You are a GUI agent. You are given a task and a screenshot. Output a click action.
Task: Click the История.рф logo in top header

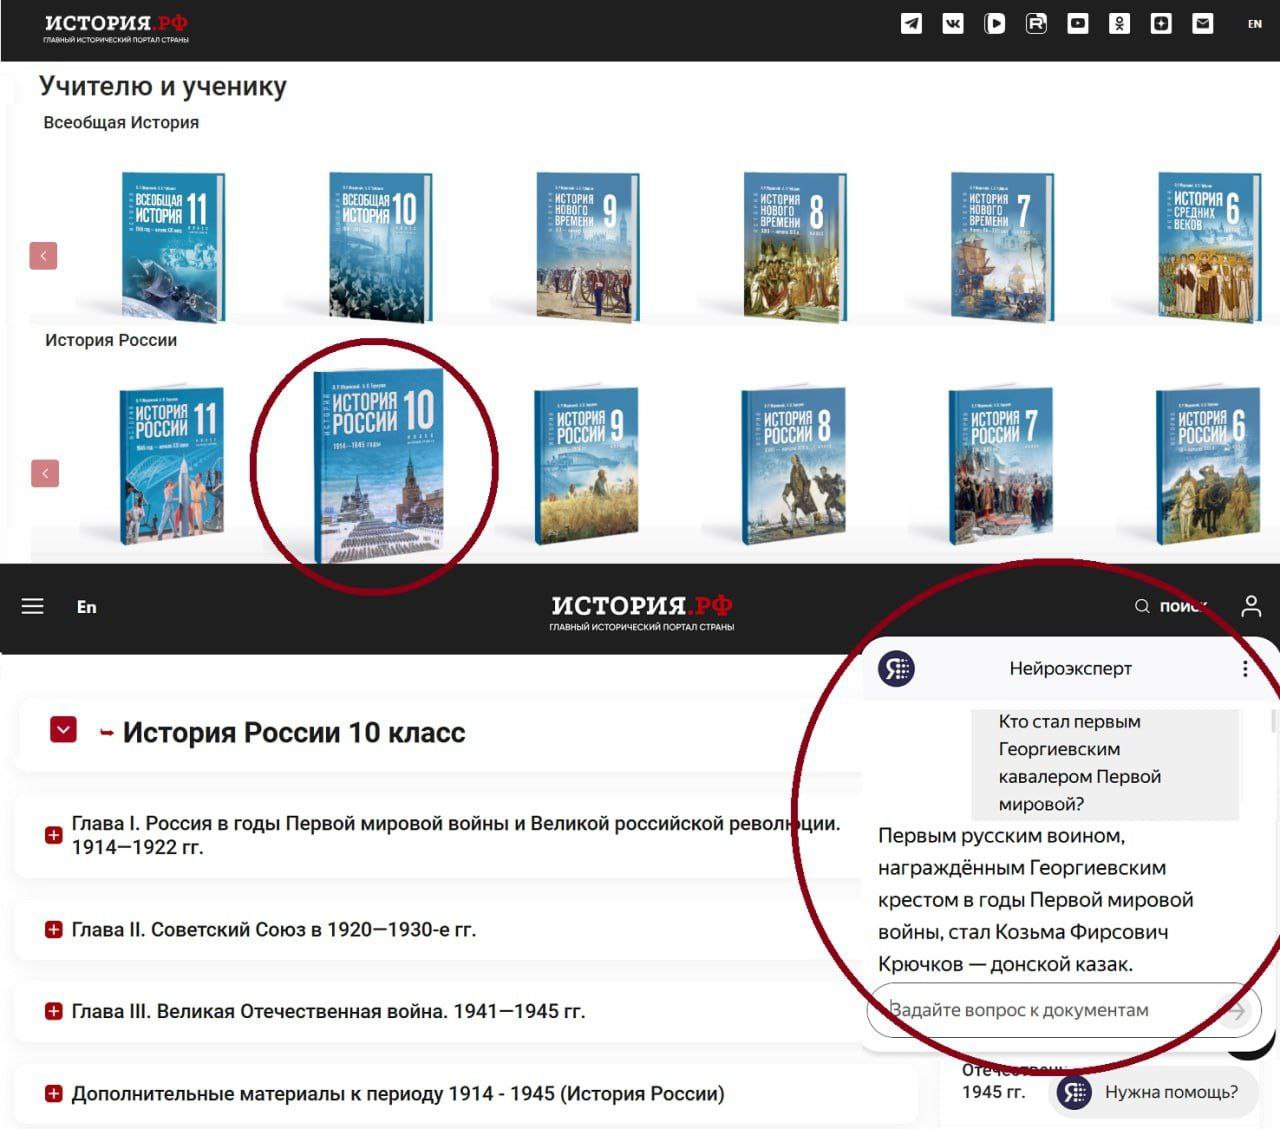116,28
